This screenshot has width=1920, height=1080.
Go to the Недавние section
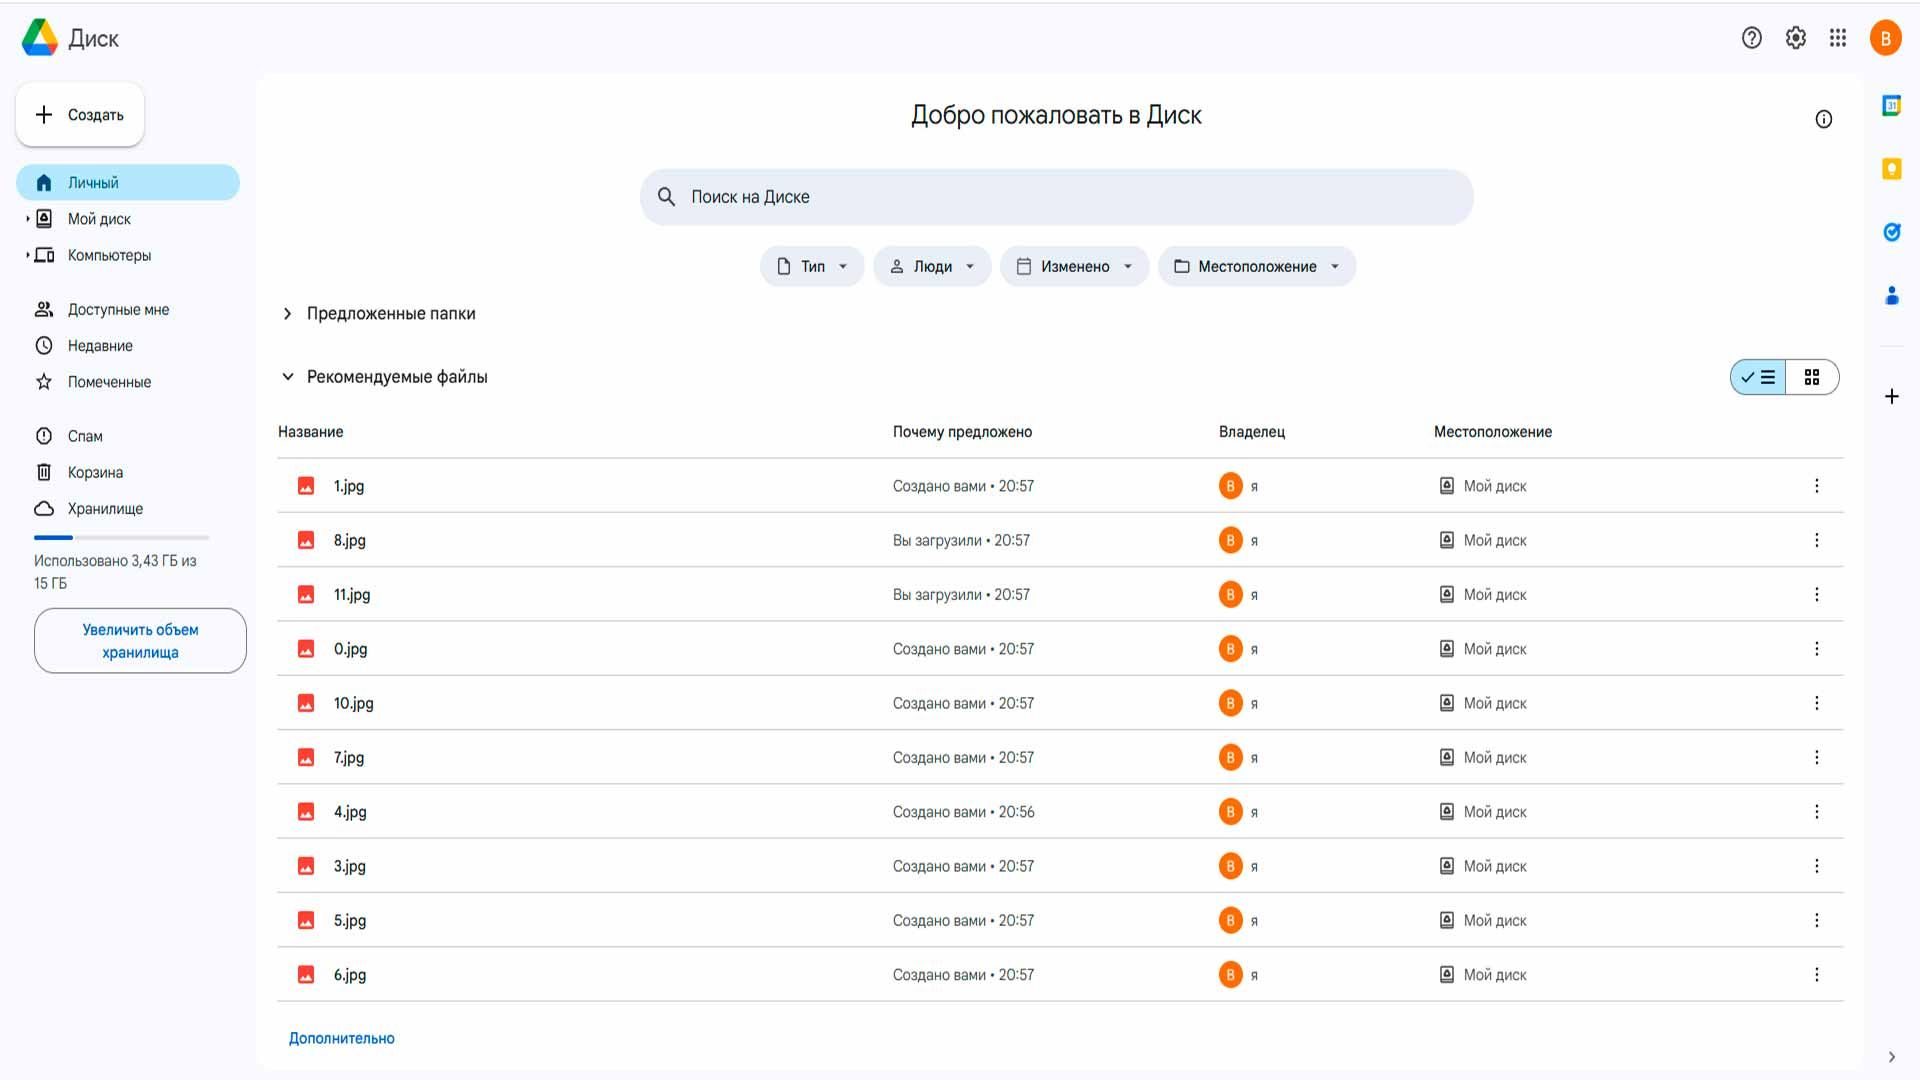pos(99,345)
